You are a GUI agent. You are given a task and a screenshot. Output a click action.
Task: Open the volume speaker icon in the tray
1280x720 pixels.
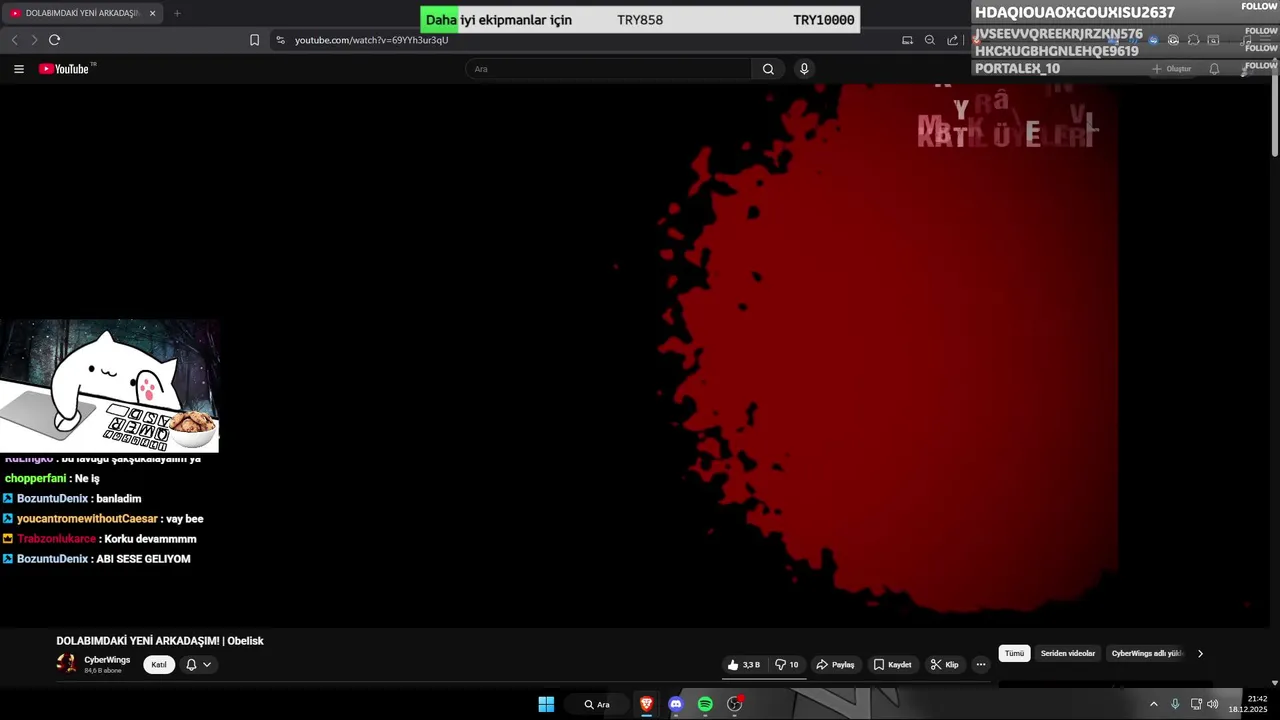(x=1213, y=704)
